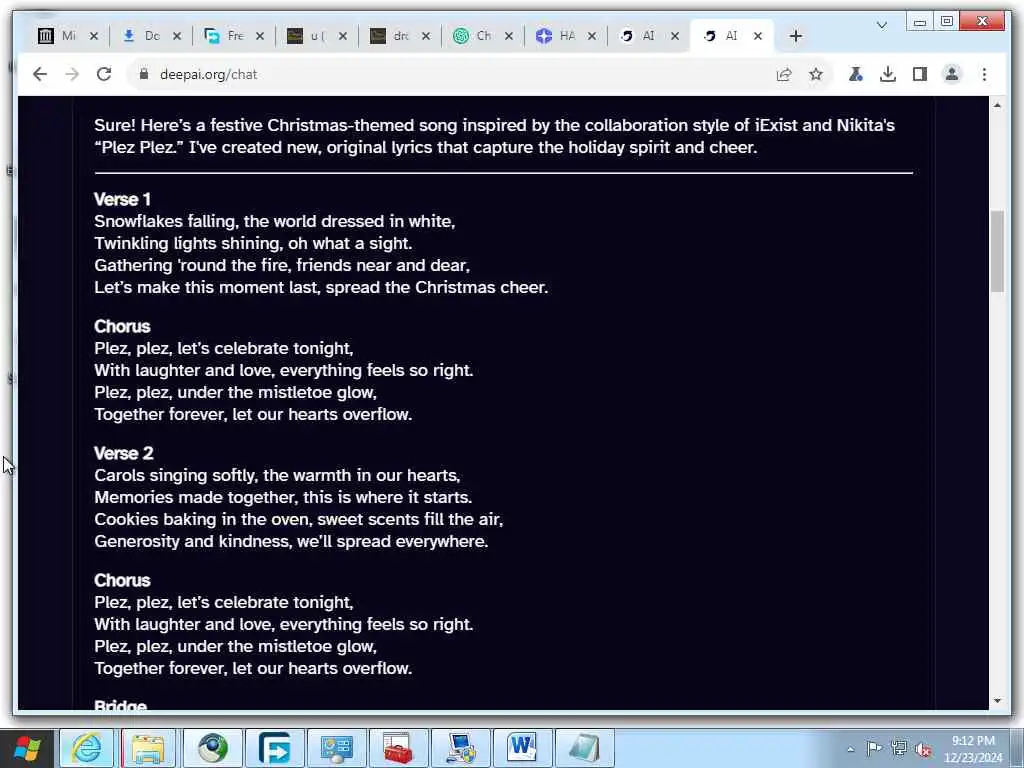Switch to the first 'AI' tab
The width and height of the screenshot is (1024, 768).
click(x=641, y=36)
